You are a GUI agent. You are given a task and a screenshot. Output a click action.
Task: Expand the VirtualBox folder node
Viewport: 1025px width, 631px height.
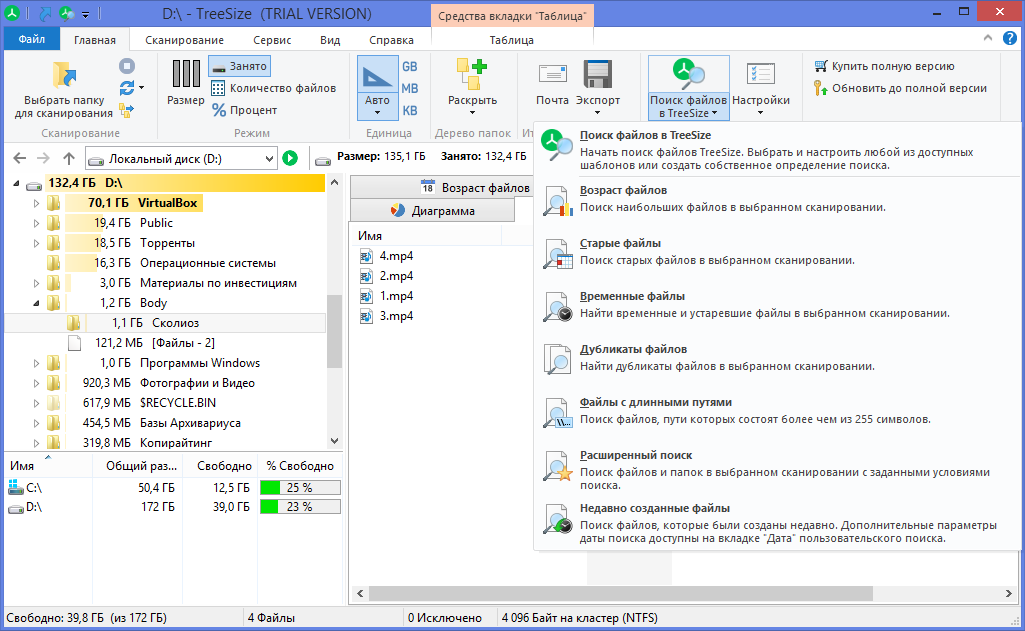coord(37,203)
